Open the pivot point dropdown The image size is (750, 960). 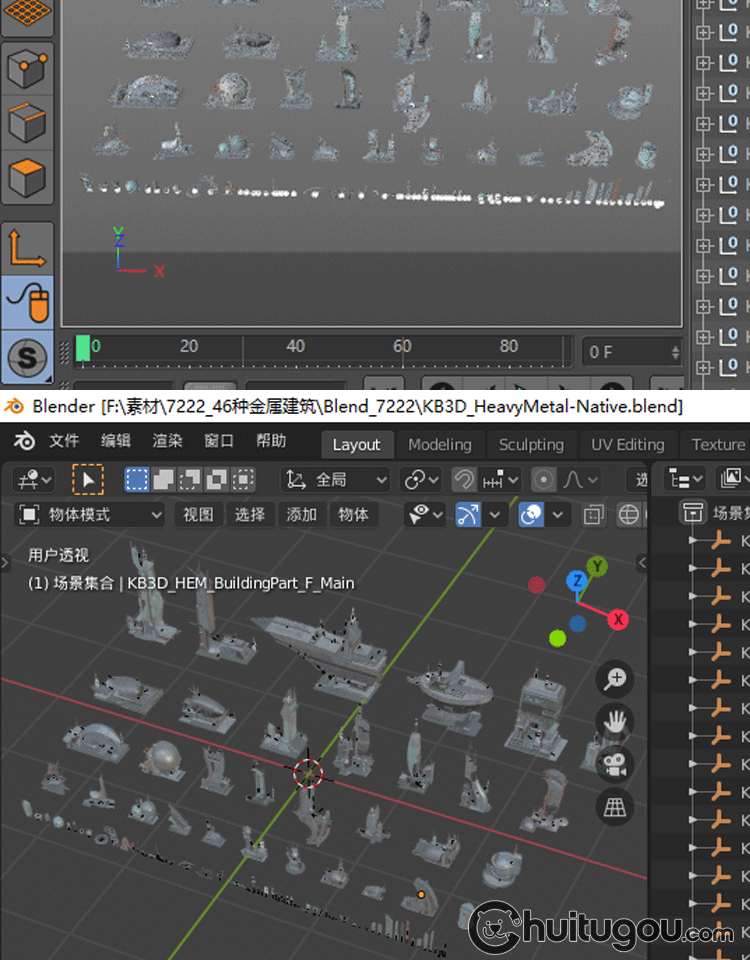click(420, 479)
